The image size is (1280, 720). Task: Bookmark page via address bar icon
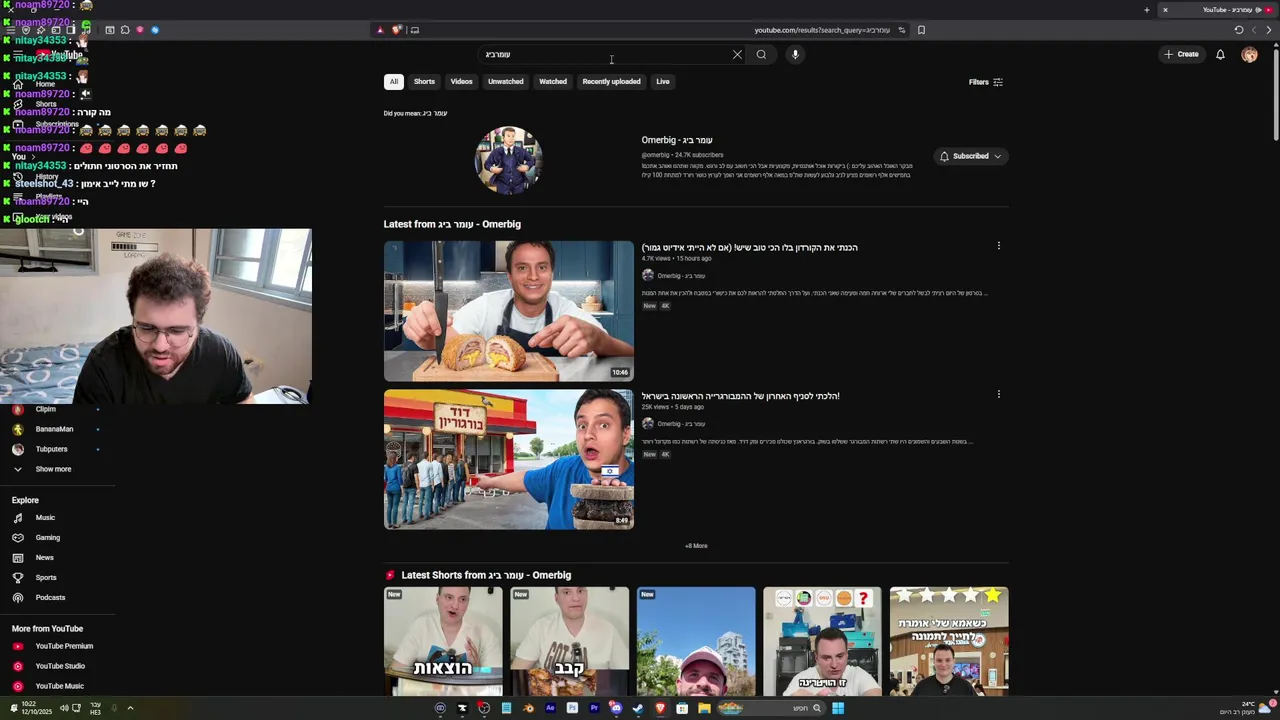(x=921, y=30)
